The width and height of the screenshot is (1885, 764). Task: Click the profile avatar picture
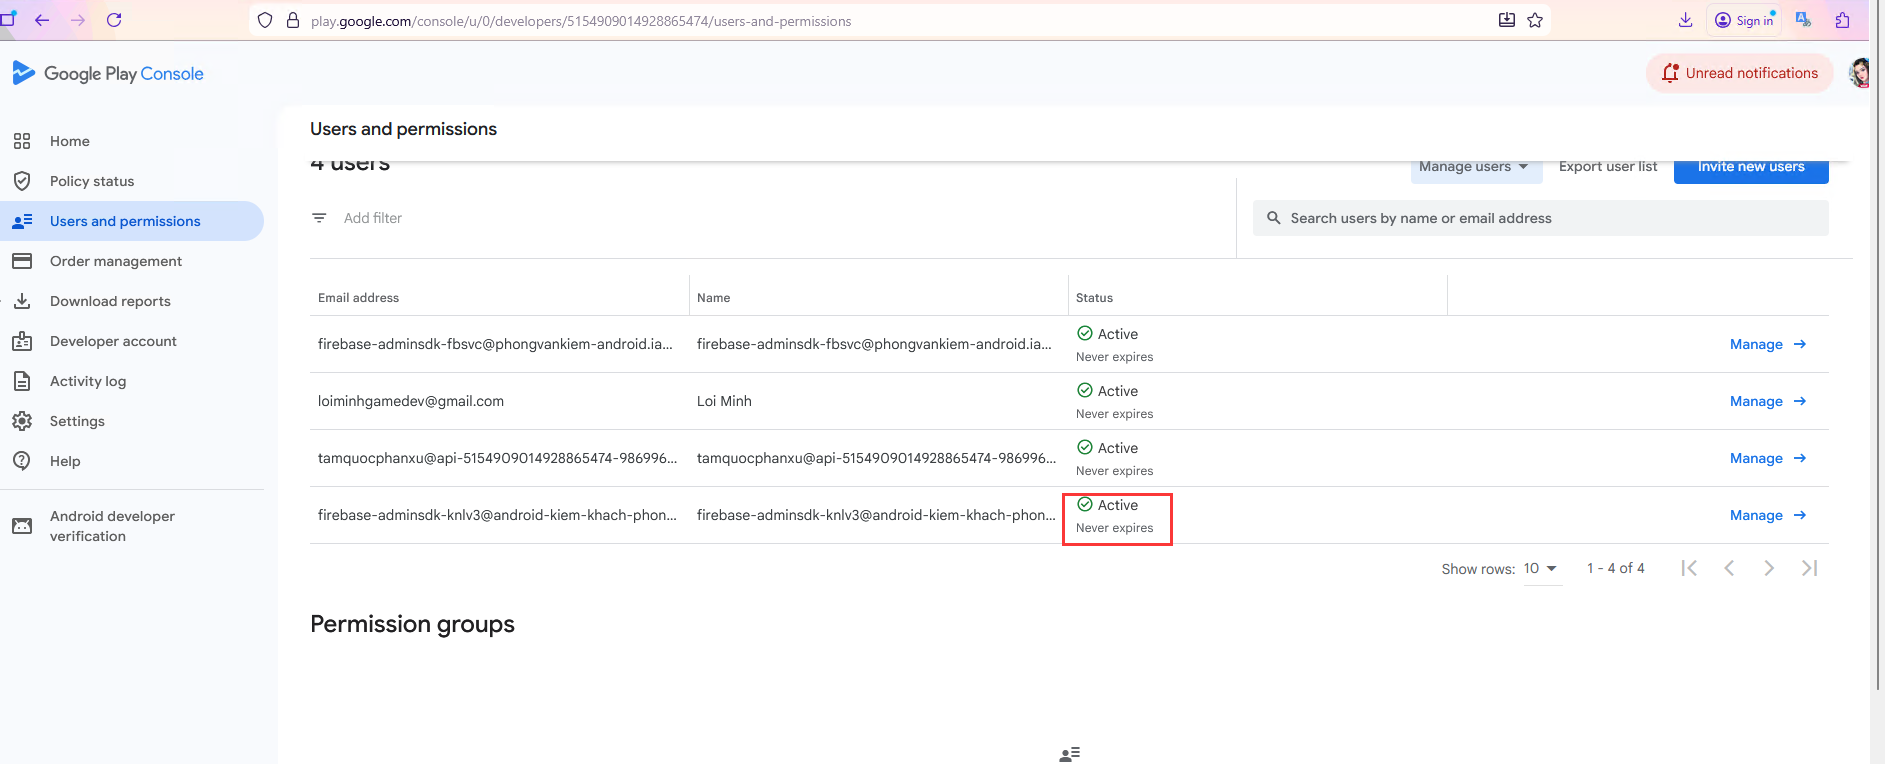click(x=1859, y=73)
